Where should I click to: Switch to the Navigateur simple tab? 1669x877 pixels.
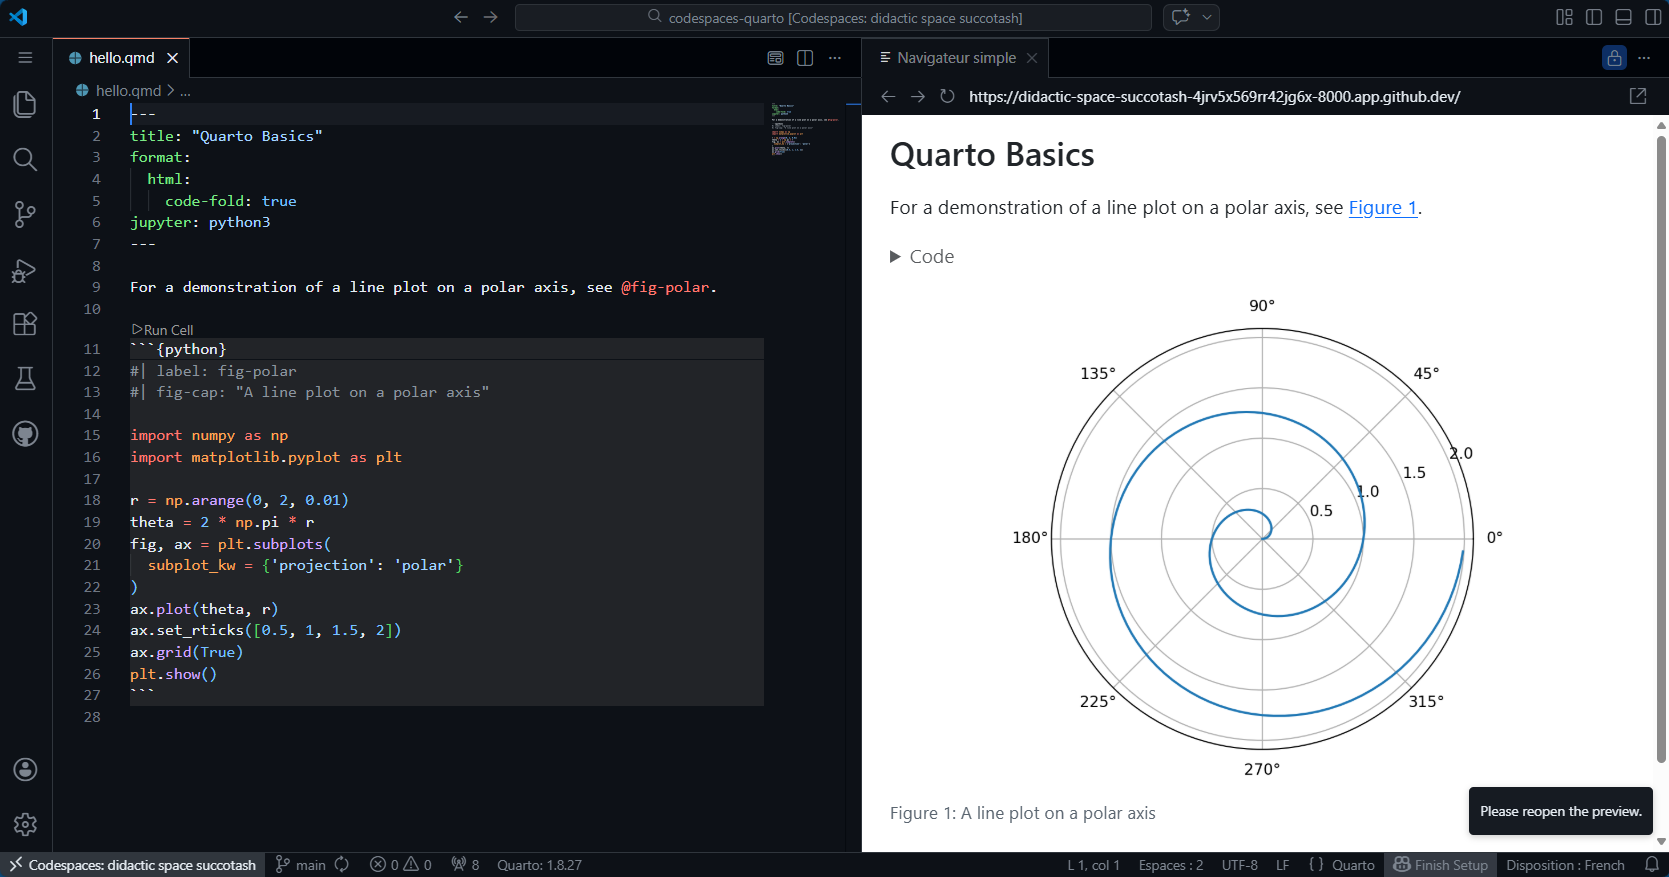coord(955,58)
